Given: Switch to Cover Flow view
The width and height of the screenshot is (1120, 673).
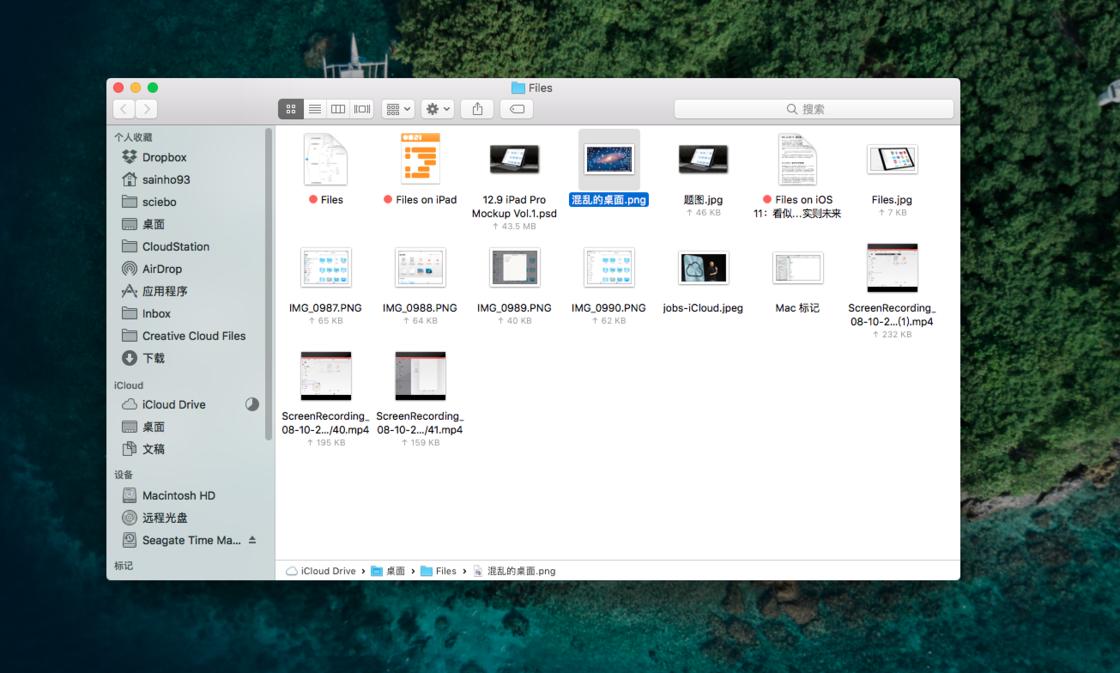Looking at the screenshot, I should click(362, 109).
